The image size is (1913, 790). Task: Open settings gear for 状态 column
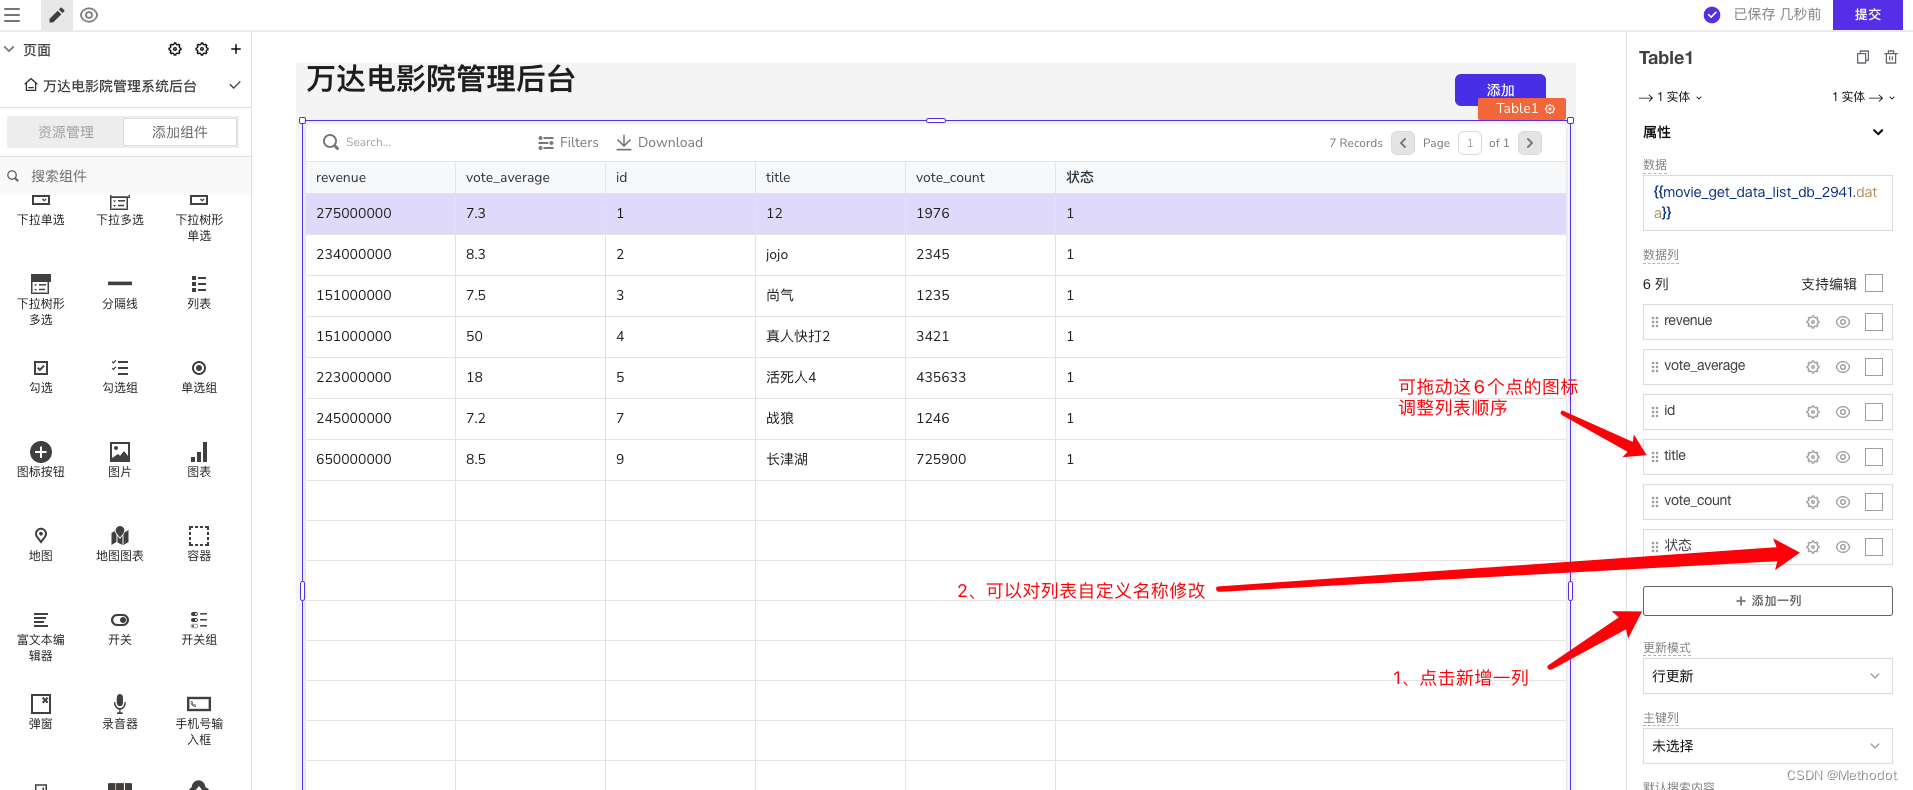1812,547
